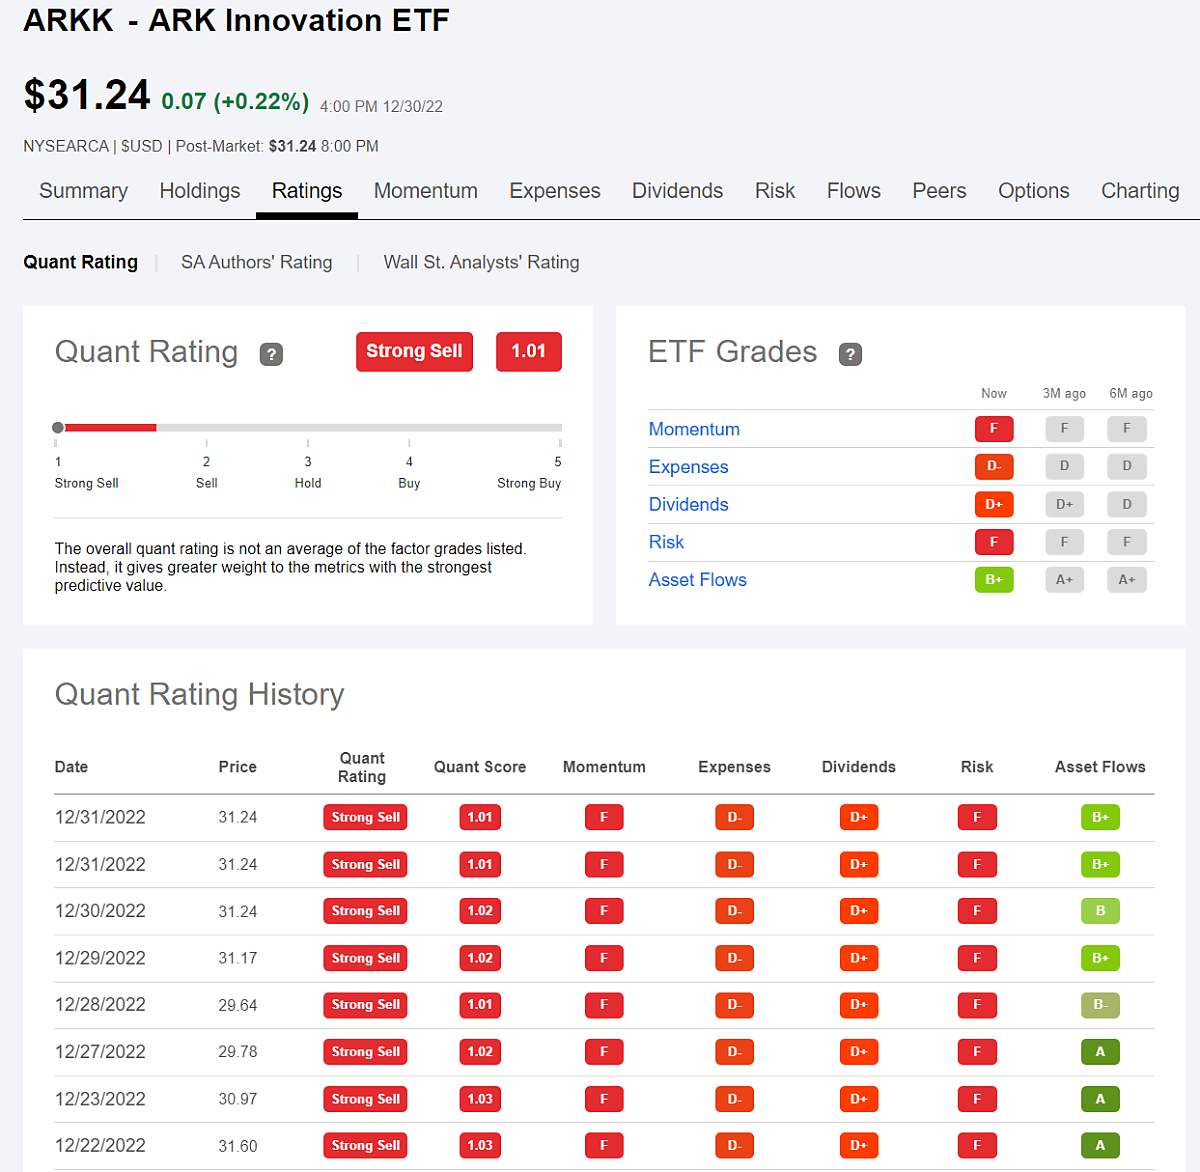Click the red Strong Sell rating badge

pos(414,351)
